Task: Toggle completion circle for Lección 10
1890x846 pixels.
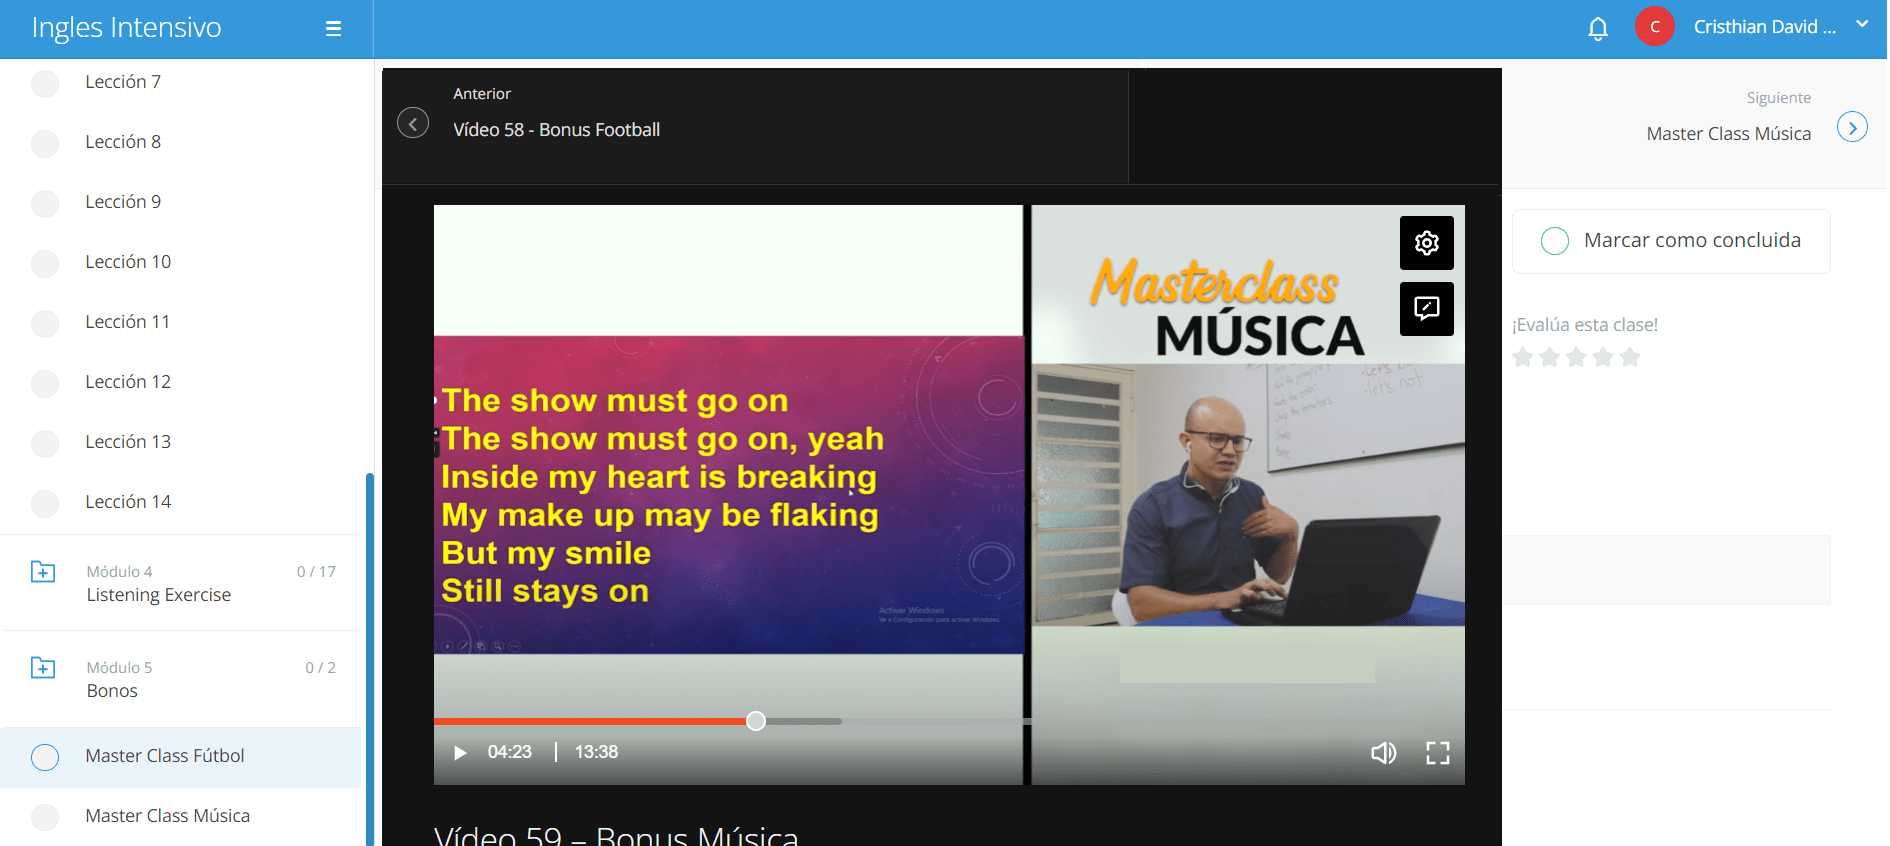Action: [45, 263]
